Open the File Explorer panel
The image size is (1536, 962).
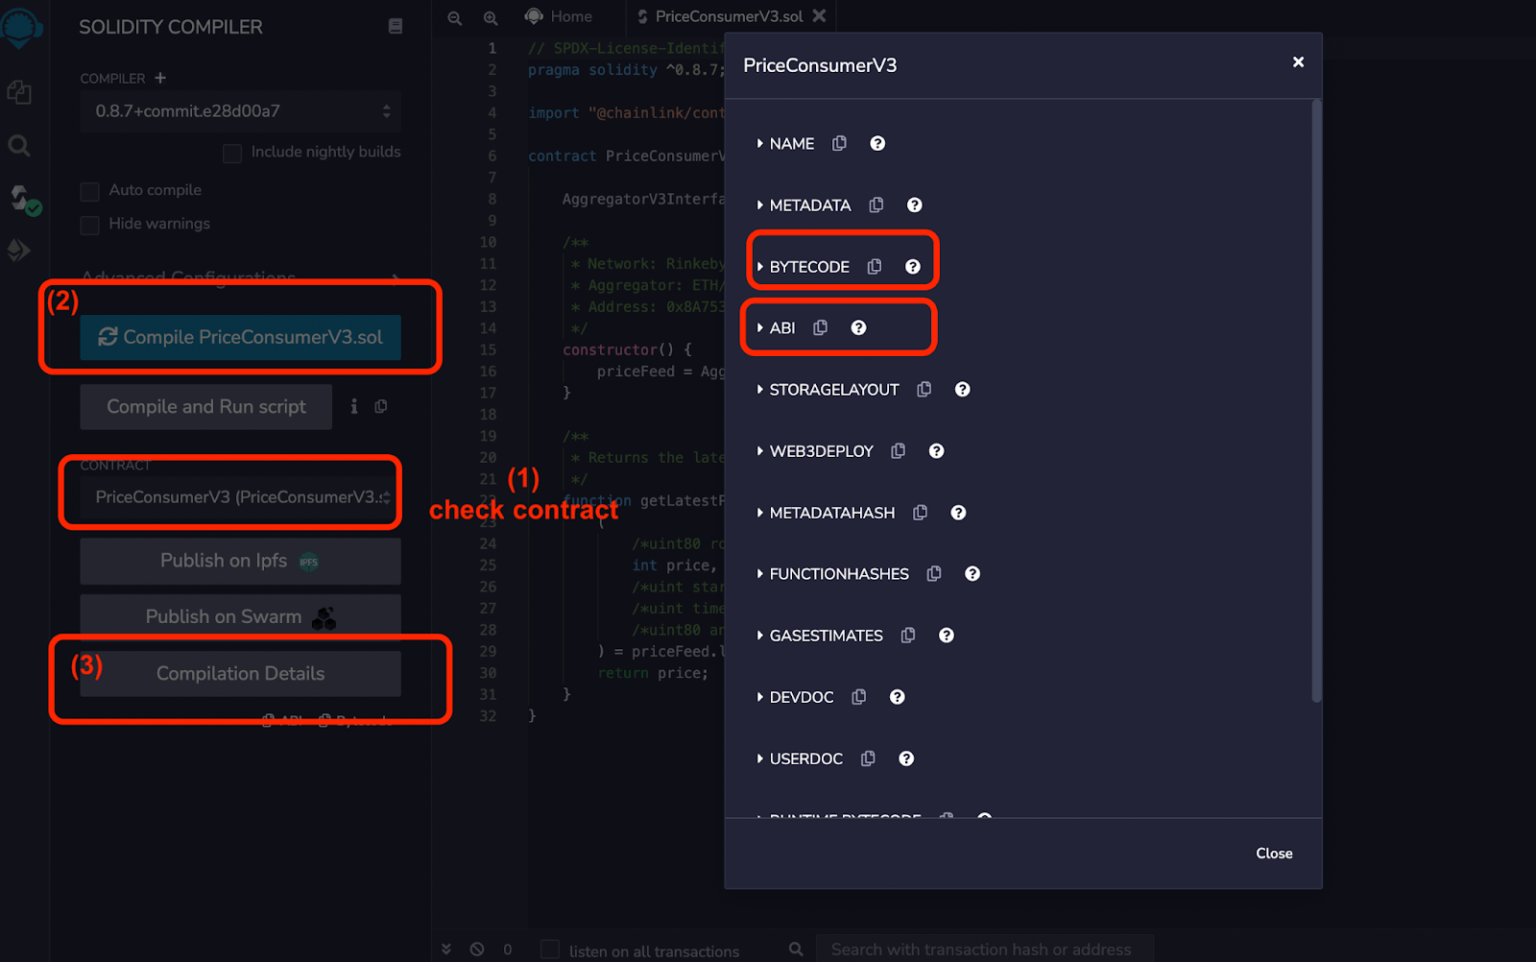click(x=18, y=92)
